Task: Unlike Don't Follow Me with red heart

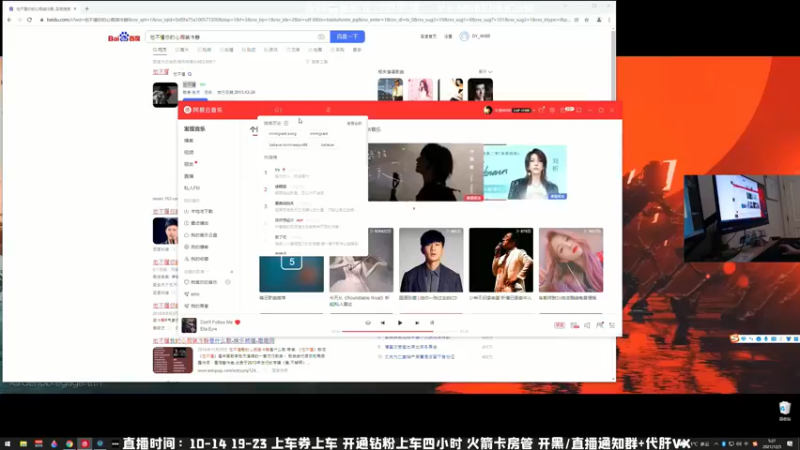Action: click(238, 322)
